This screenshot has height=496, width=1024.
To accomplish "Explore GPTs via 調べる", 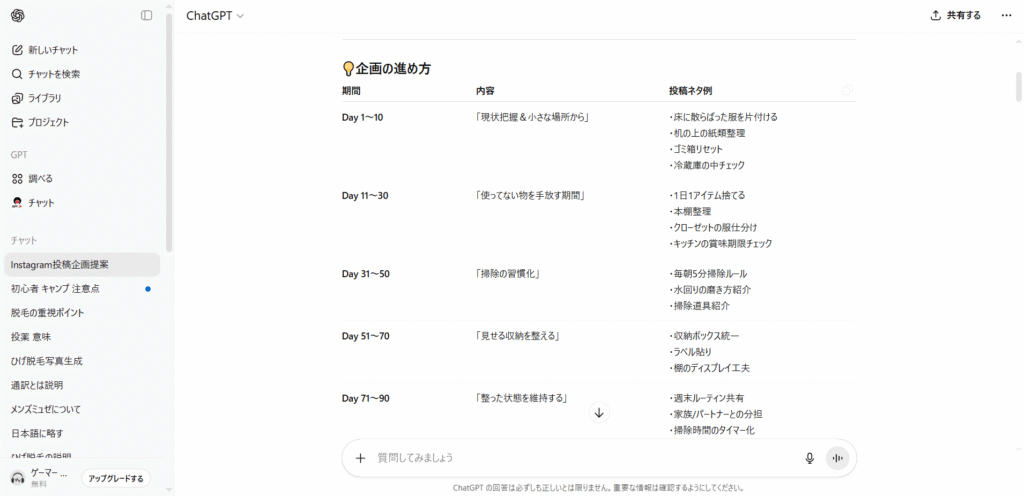I will coord(40,178).
